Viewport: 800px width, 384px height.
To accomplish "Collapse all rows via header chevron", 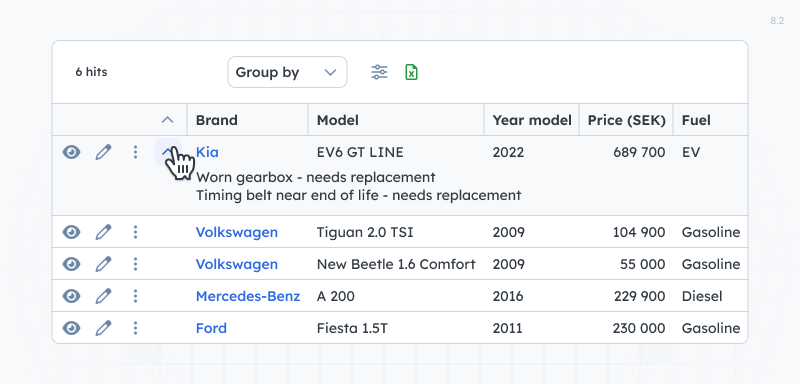I will tap(167, 120).
